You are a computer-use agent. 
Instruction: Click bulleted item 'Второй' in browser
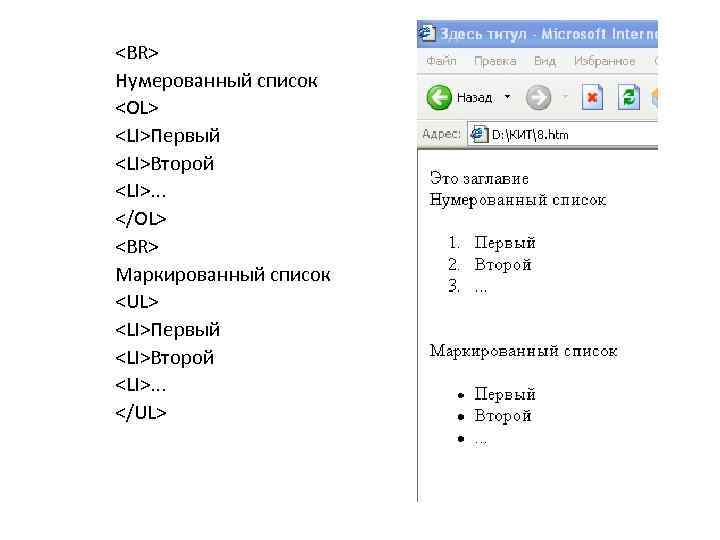pos(503,416)
